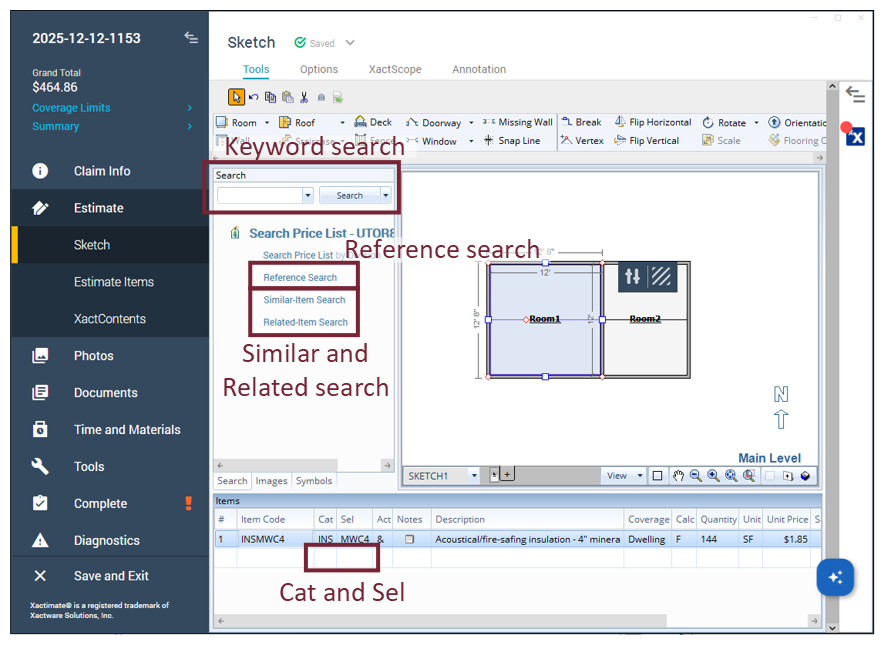Switch to the Options tab
The height and width of the screenshot is (645, 884).
click(x=319, y=69)
